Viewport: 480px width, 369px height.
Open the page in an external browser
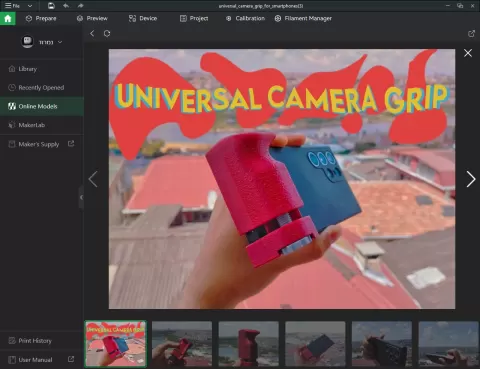[471, 33]
